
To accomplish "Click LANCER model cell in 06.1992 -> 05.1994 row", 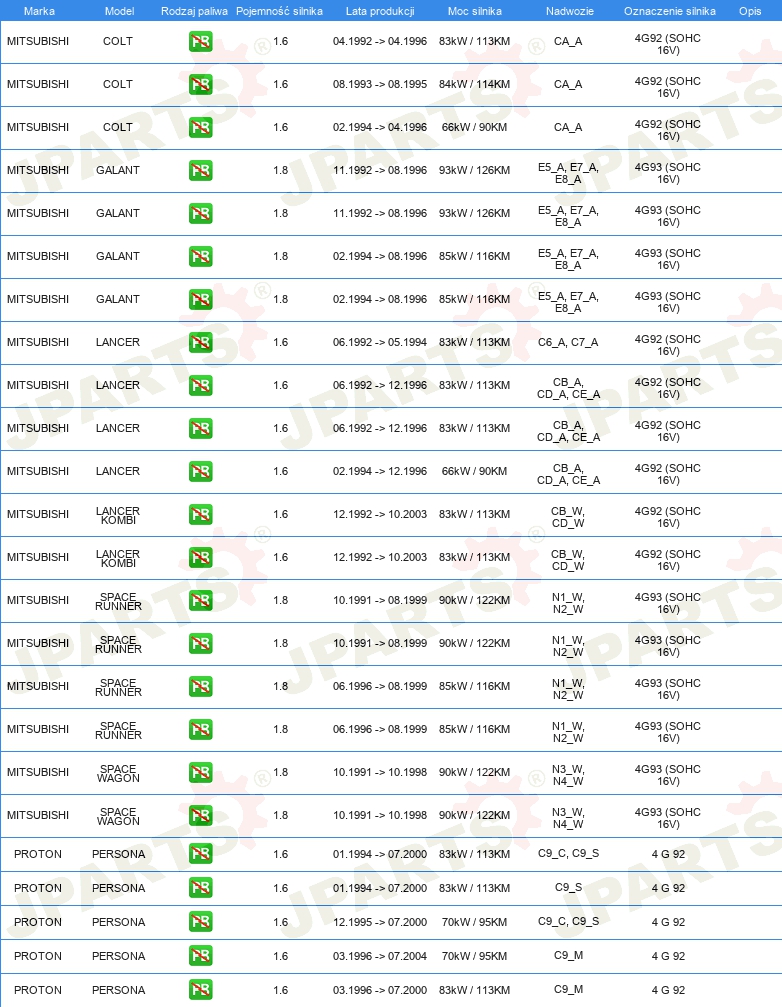I will (118, 342).
